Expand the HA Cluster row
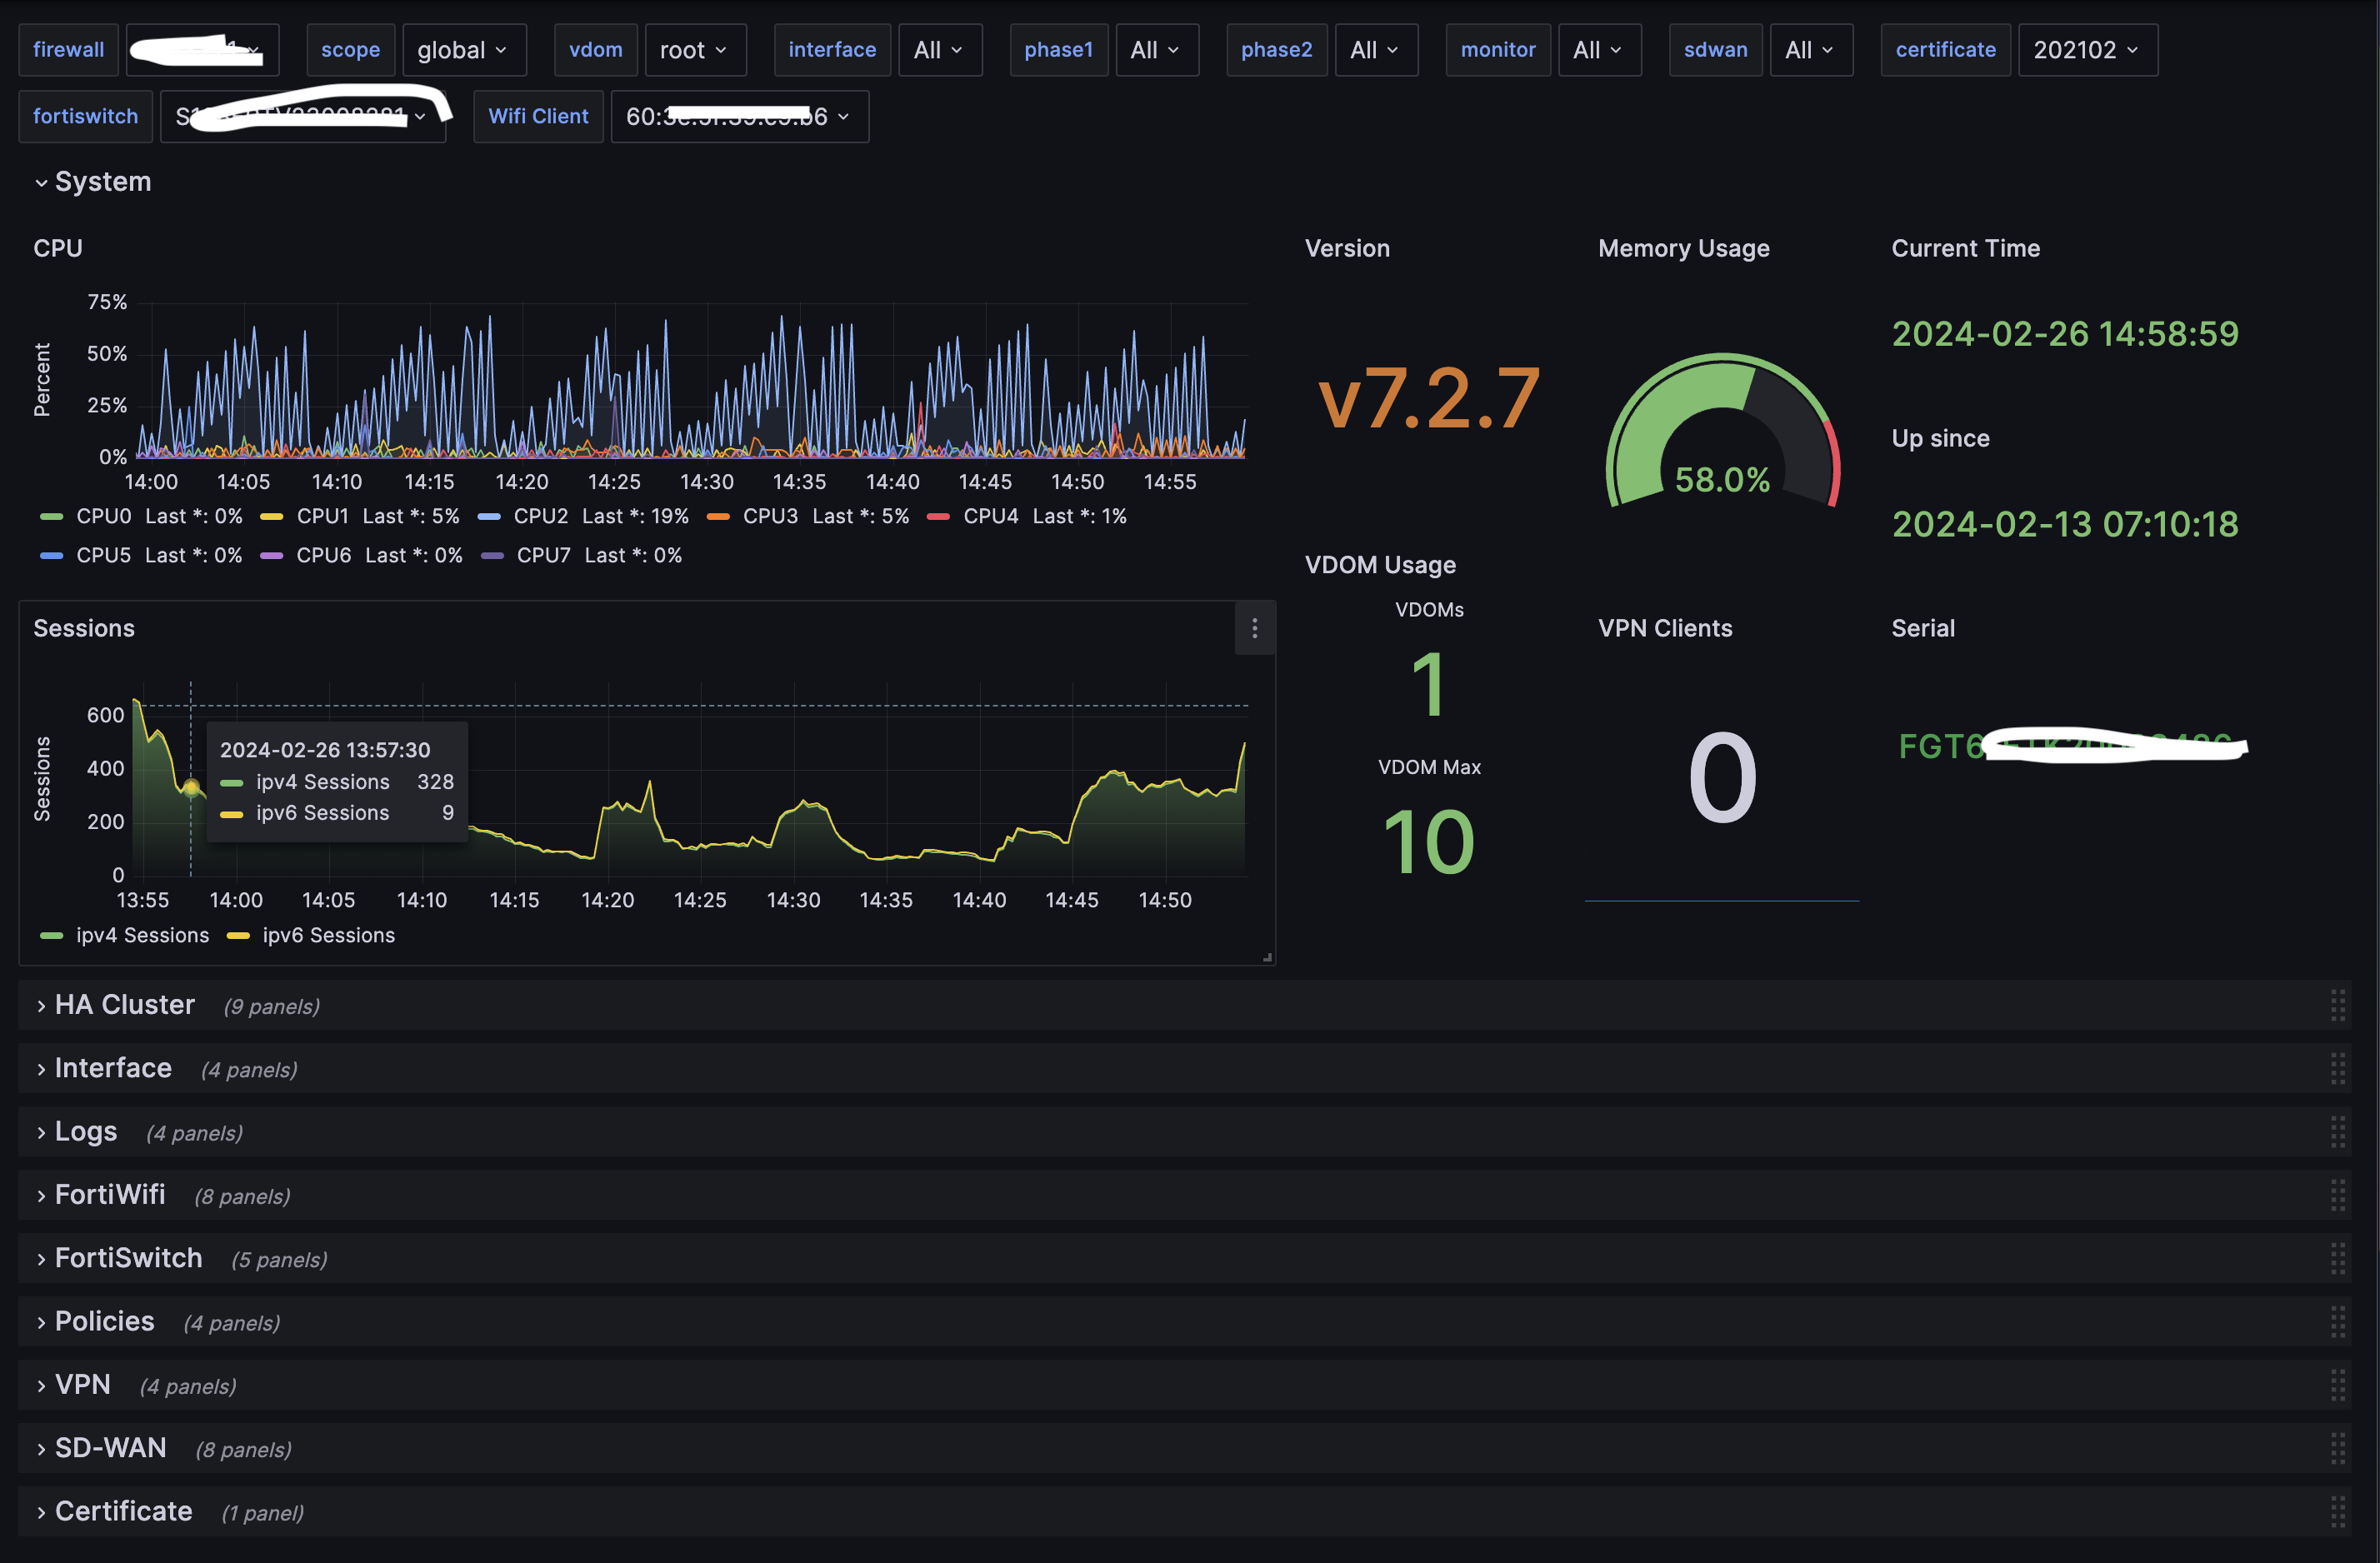 [124, 1005]
